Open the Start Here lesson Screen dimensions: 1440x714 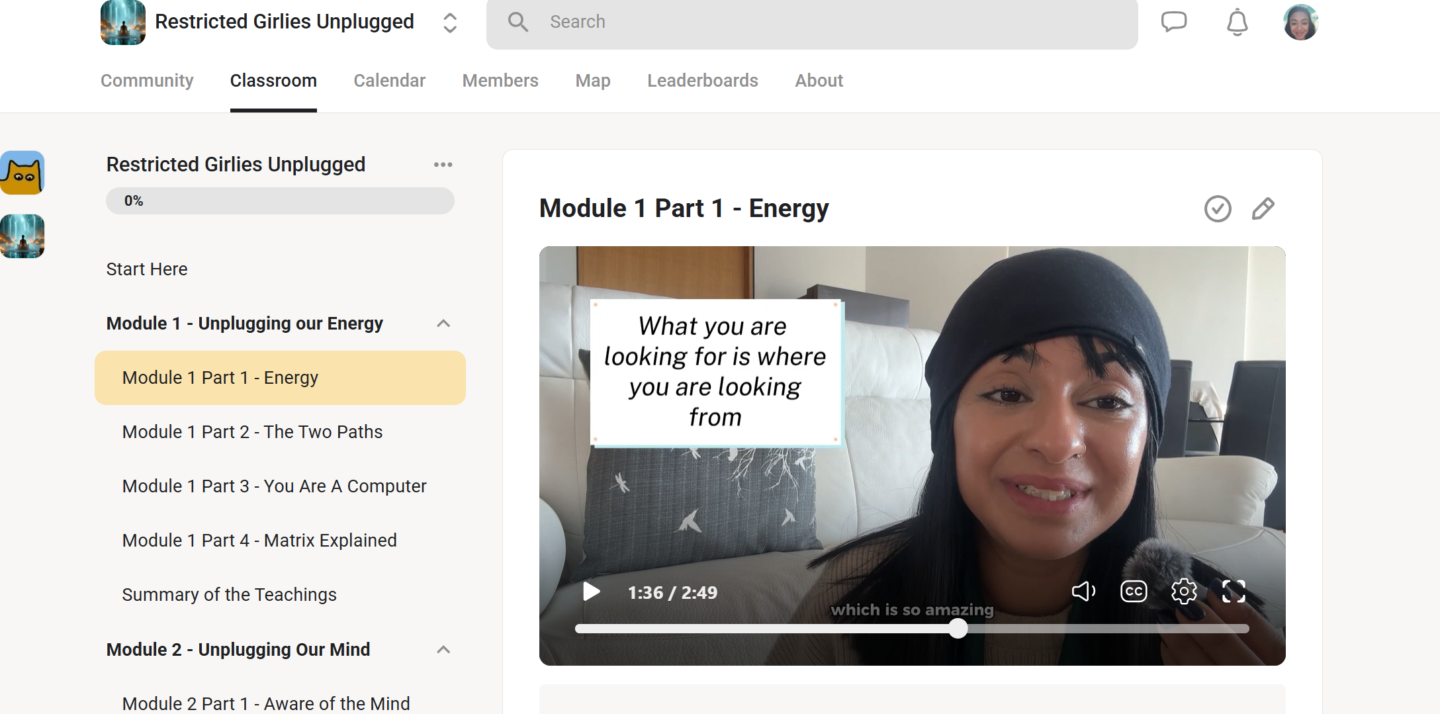click(x=147, y=269)
